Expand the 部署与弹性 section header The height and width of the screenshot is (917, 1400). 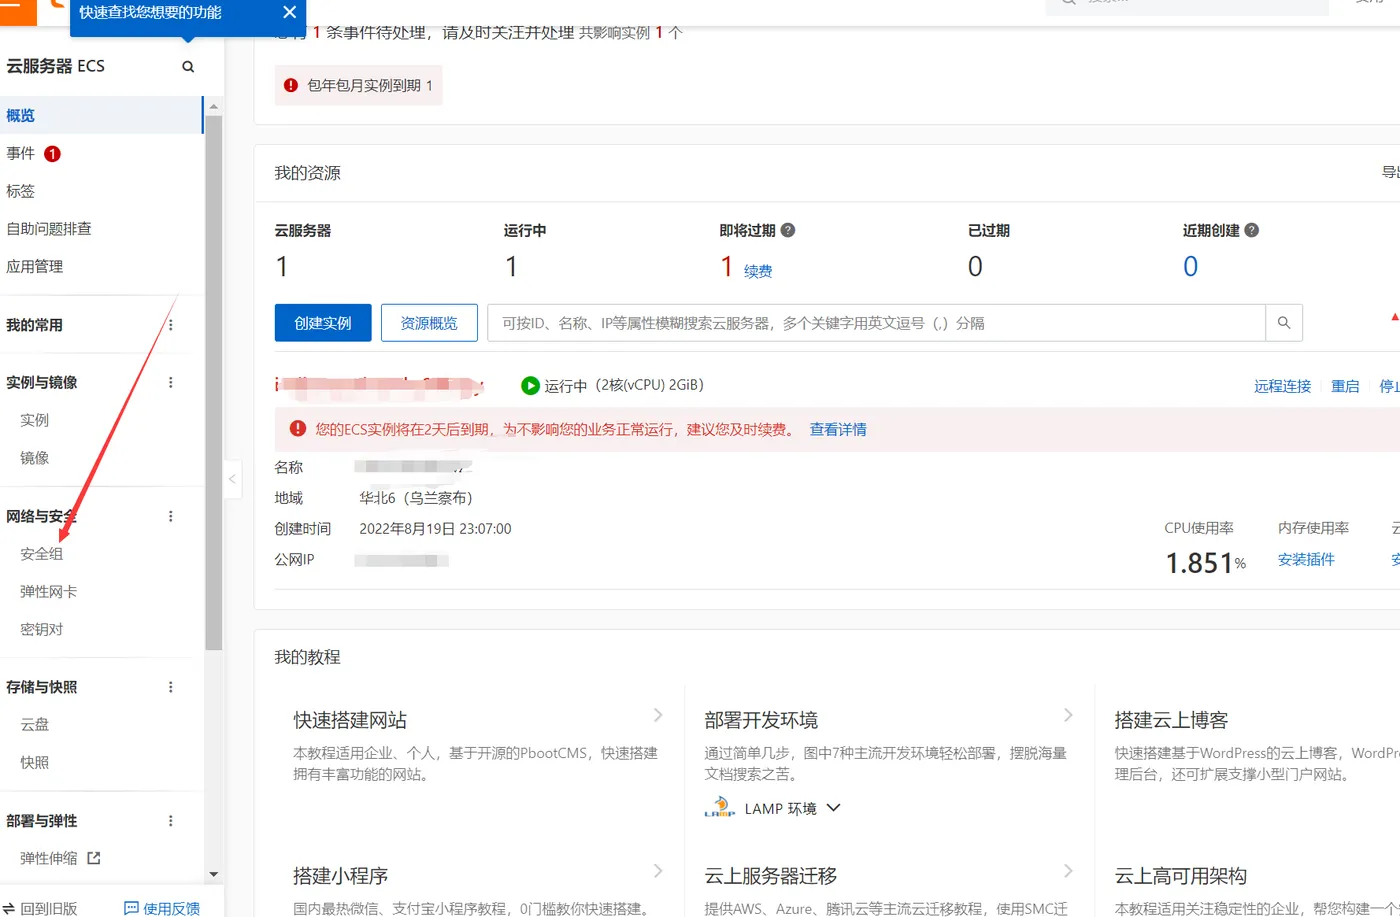point(42,821)
